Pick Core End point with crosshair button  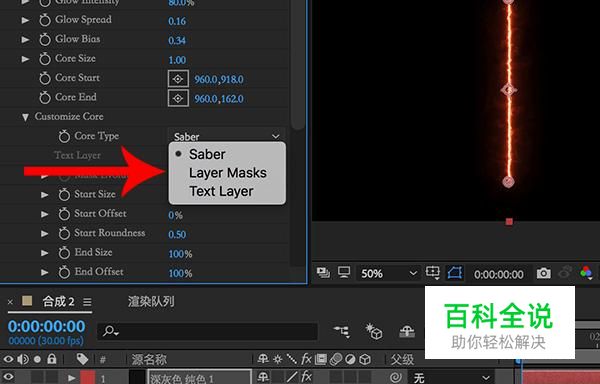[178, 99]
